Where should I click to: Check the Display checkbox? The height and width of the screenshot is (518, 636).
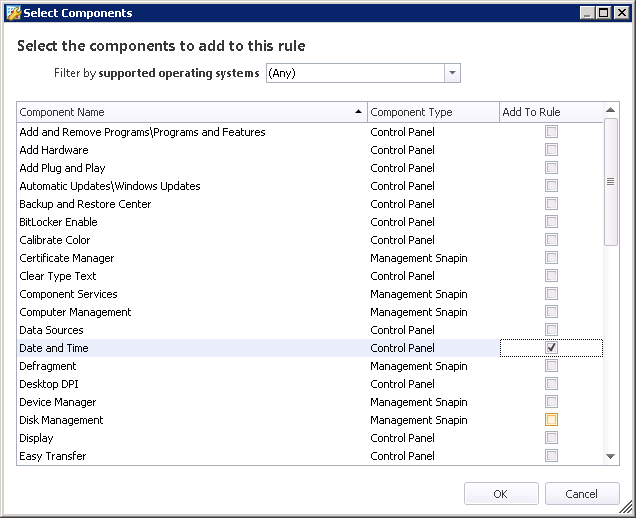(551, 438)
